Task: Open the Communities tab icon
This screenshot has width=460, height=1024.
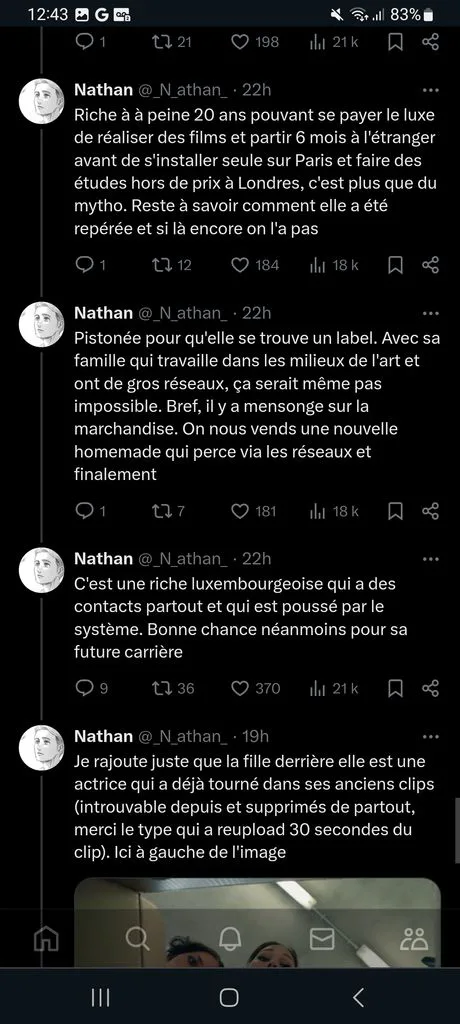Action: click(414, 938)
